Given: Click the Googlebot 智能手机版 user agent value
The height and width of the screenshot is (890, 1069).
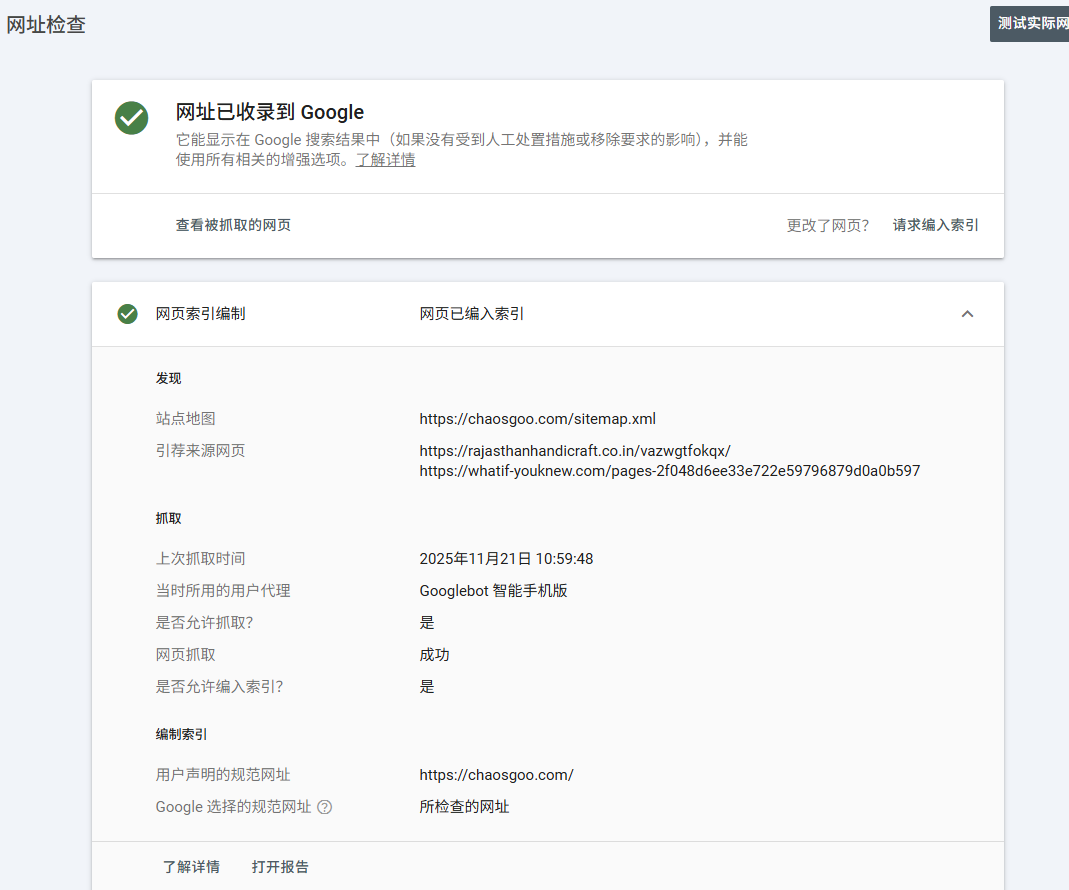Looking at the screenshot, I should point(493,591).
